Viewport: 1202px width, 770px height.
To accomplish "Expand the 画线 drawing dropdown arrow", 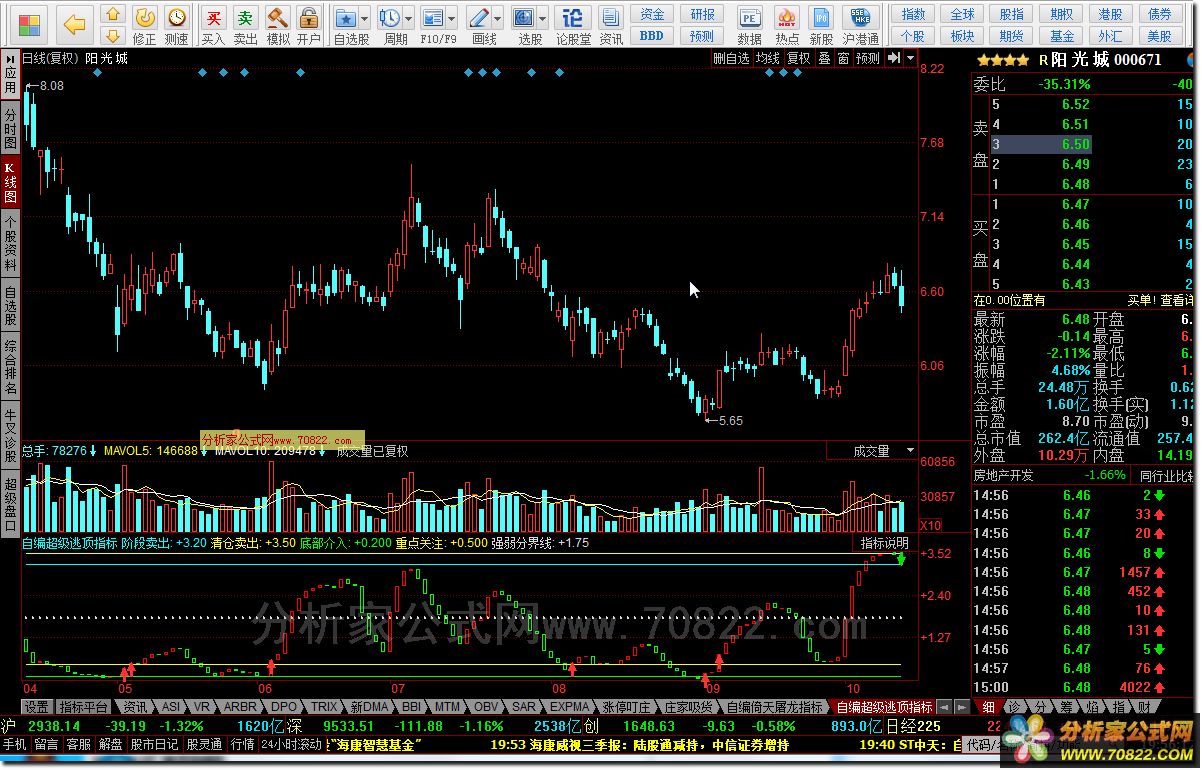I will (497, 19).
